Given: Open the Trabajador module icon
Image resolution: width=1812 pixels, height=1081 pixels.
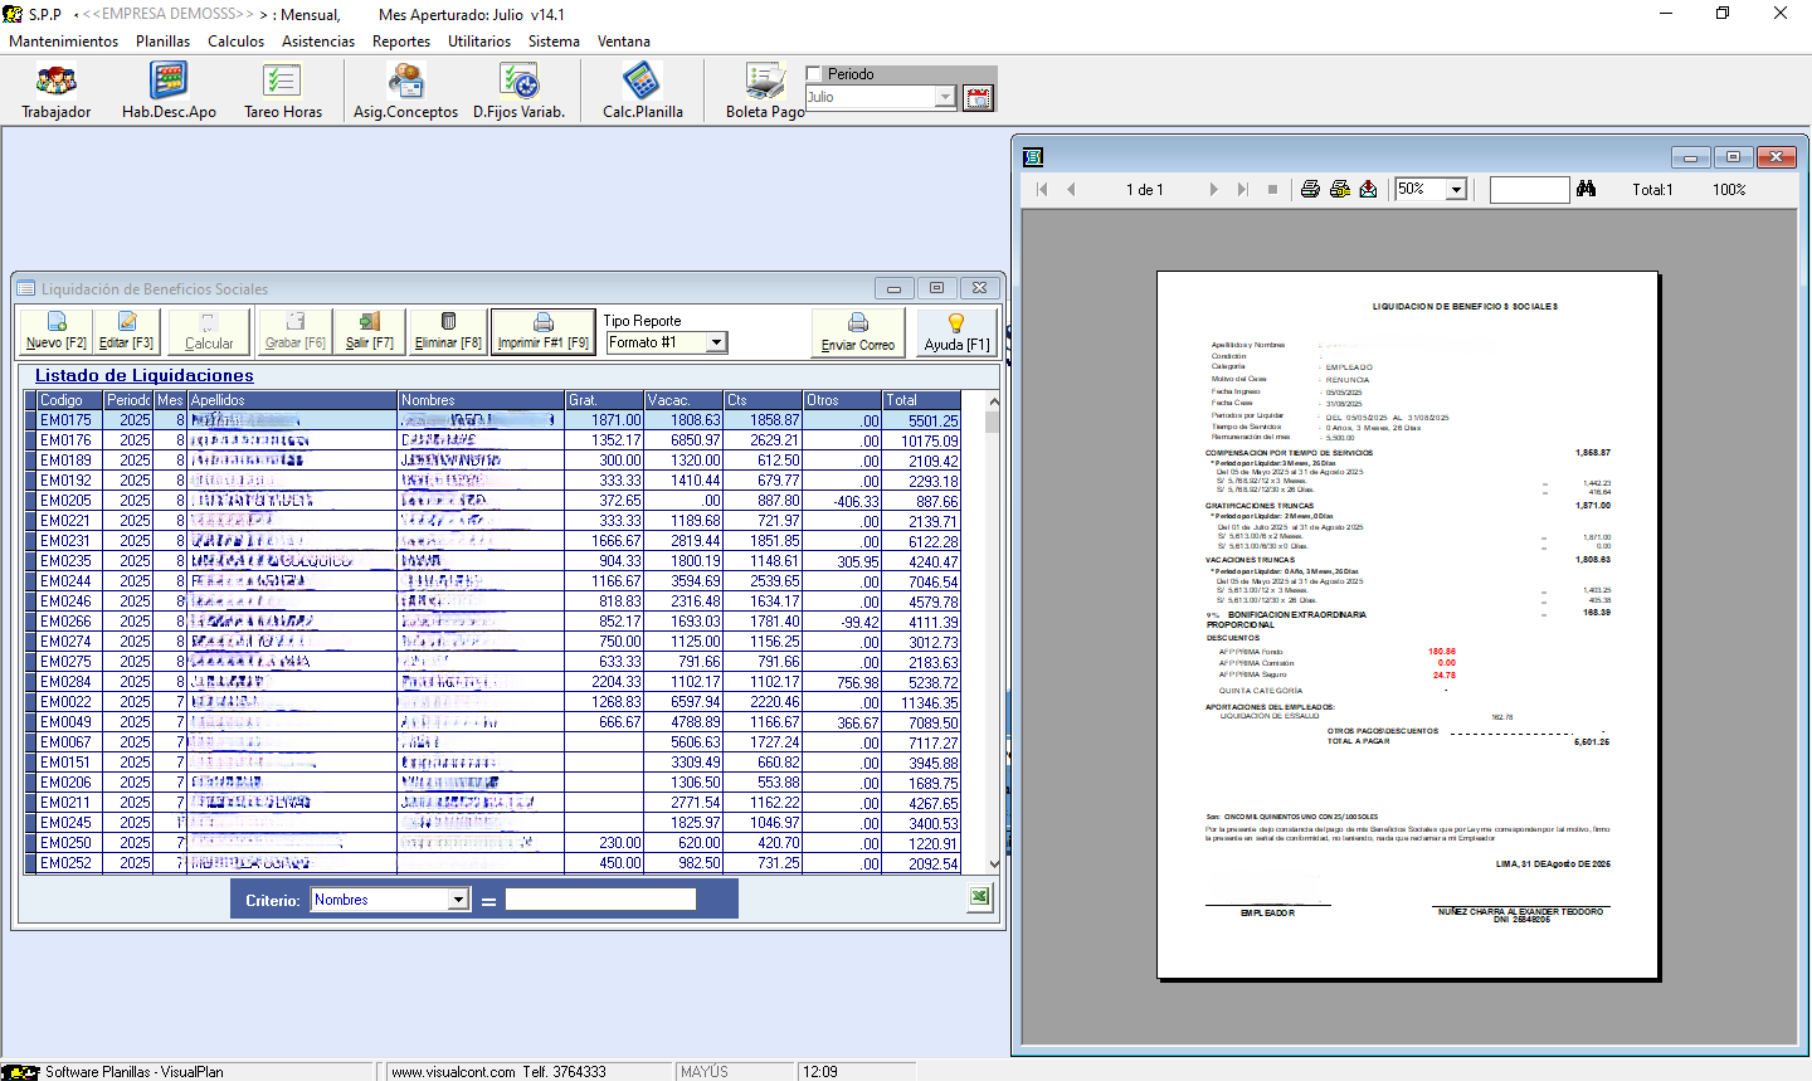Looking at the screenshot, I should pyautogui.click(x=56, y=90).
